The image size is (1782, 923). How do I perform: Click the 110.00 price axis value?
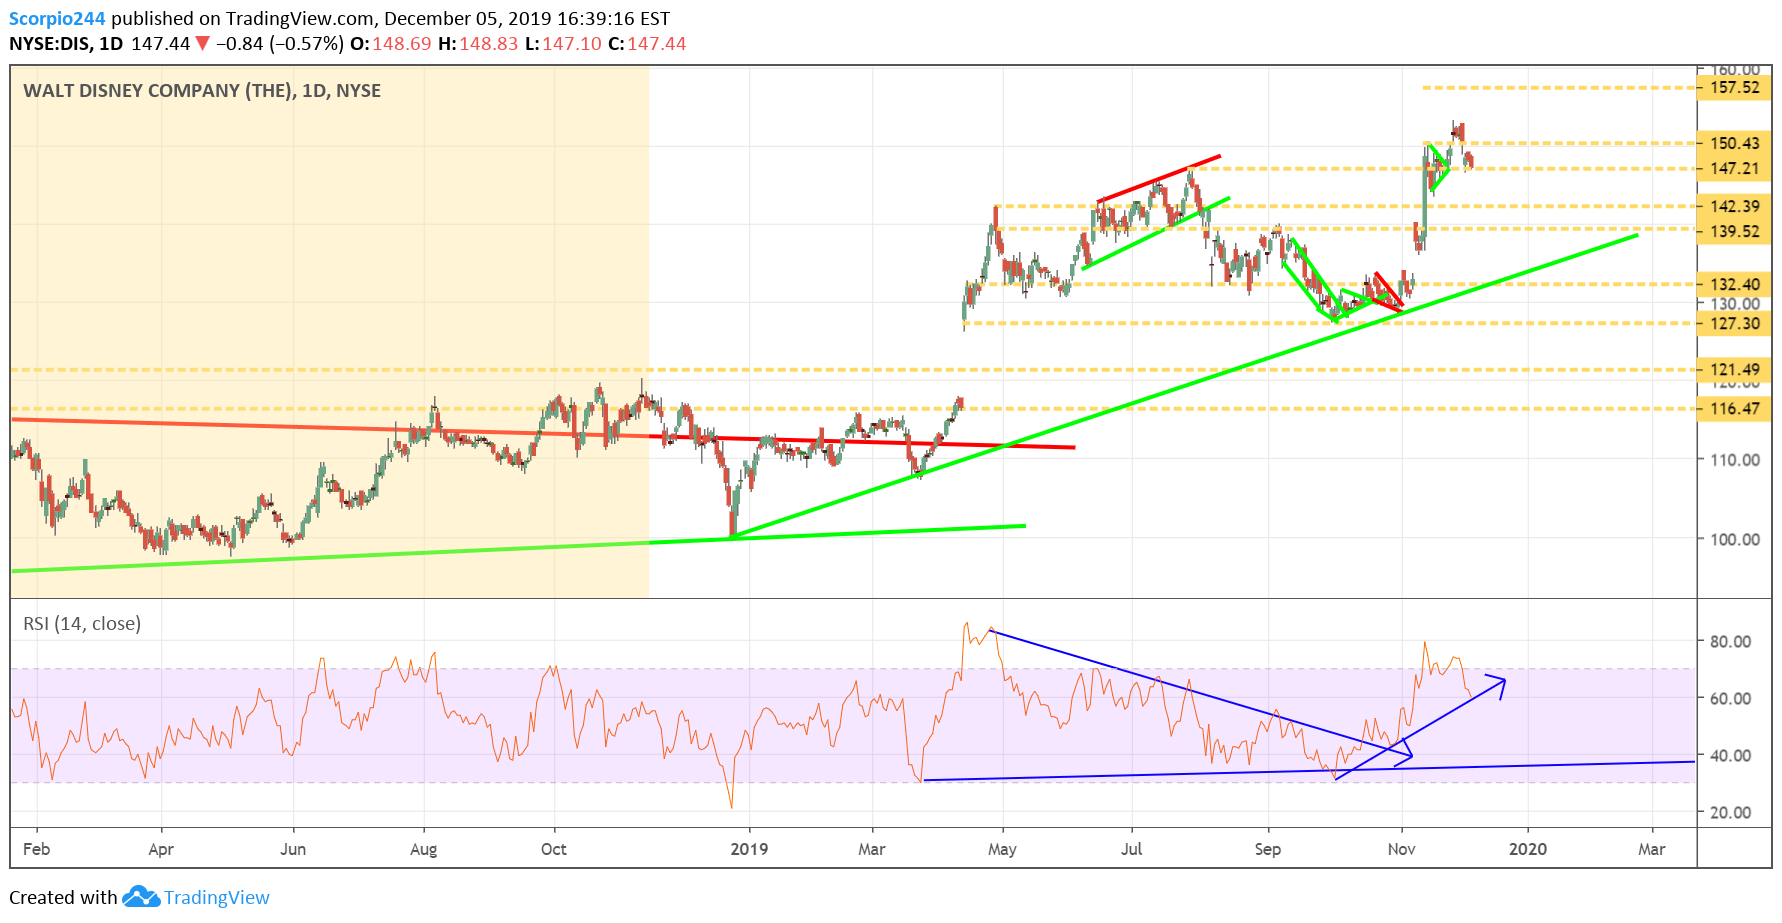(1735, 460)
